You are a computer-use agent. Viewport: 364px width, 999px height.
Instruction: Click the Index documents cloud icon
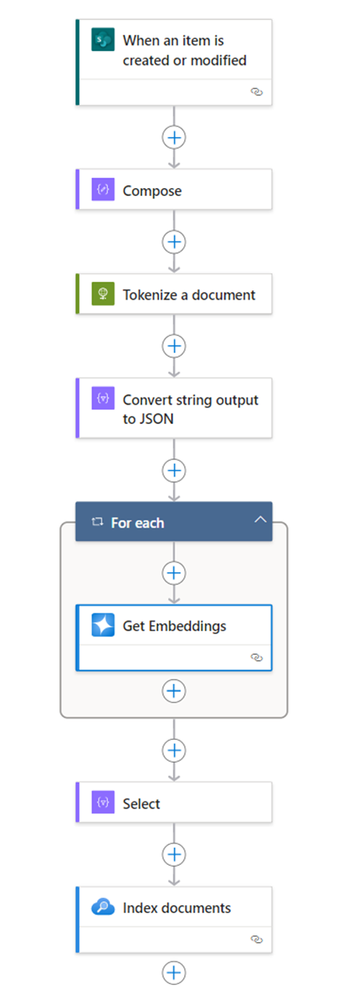tap(103, 907)
